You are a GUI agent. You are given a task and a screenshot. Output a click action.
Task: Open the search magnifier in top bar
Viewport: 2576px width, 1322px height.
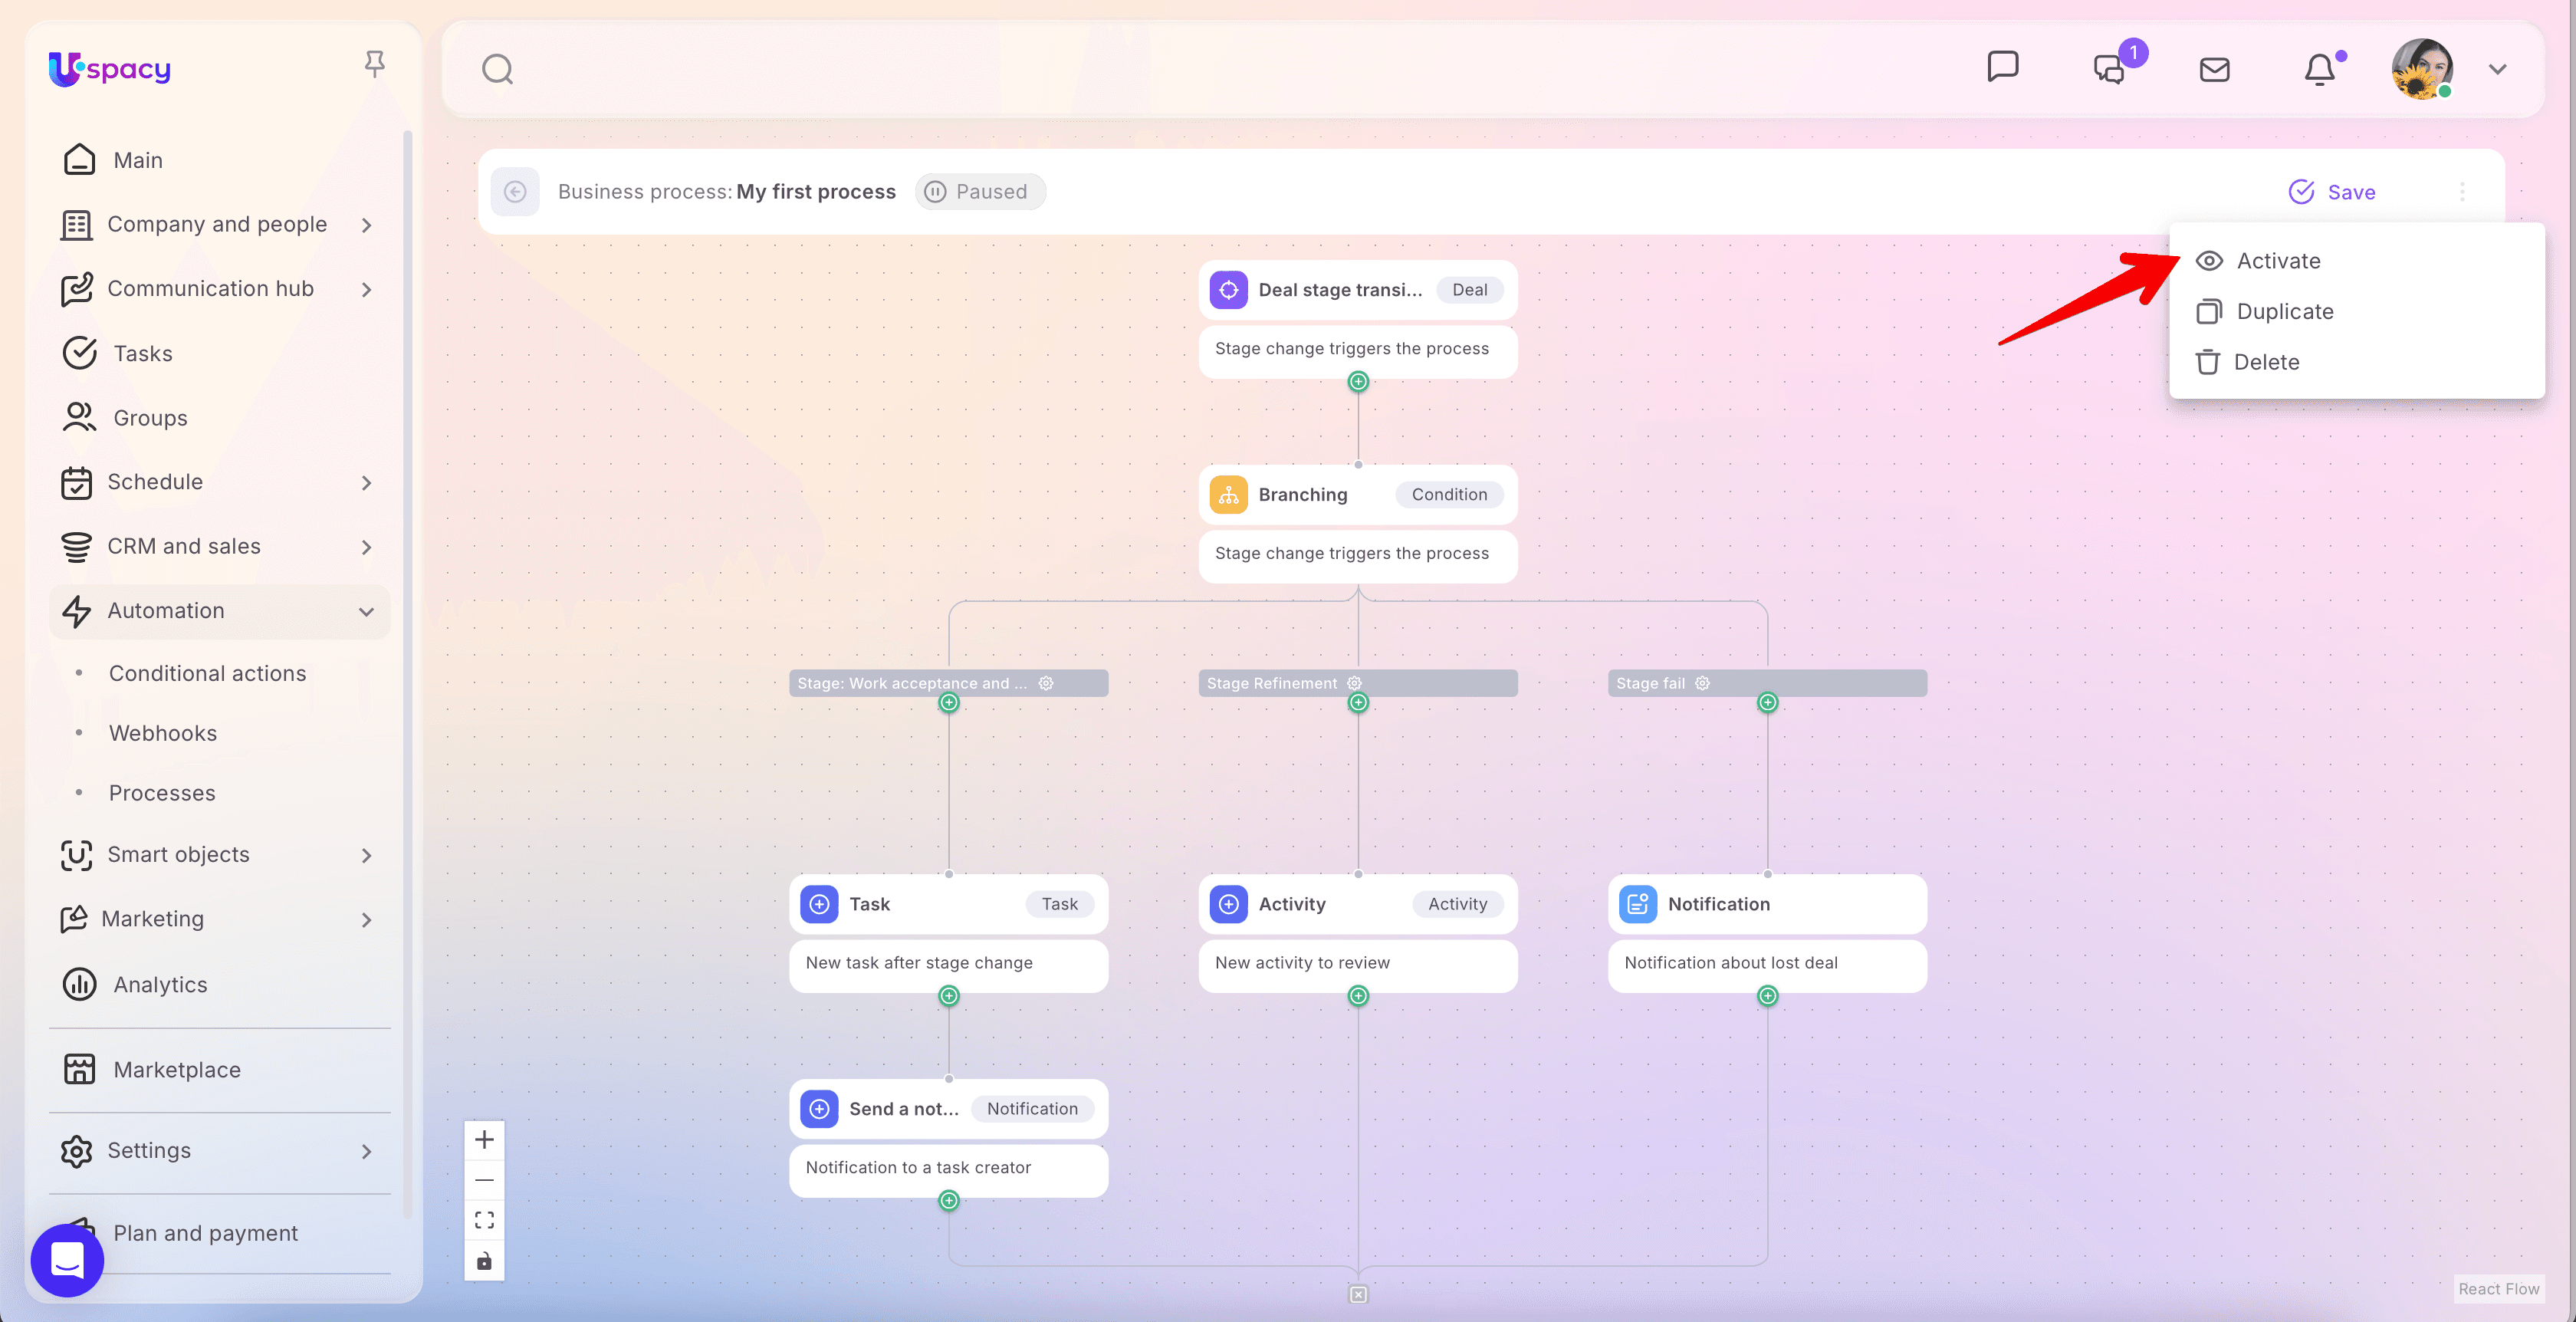497,69
